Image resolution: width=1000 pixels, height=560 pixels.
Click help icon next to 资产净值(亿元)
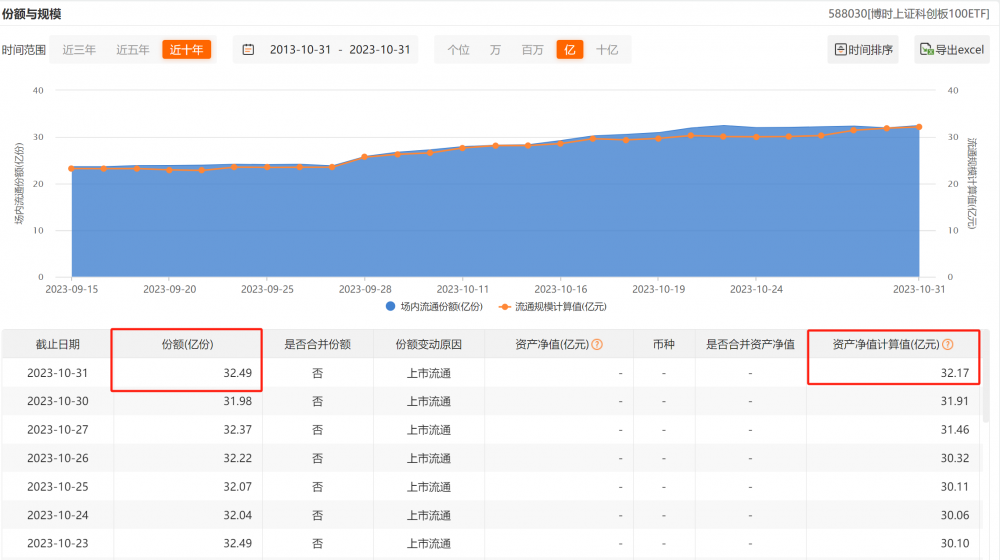pyautogui.click(x=597, y=344)
